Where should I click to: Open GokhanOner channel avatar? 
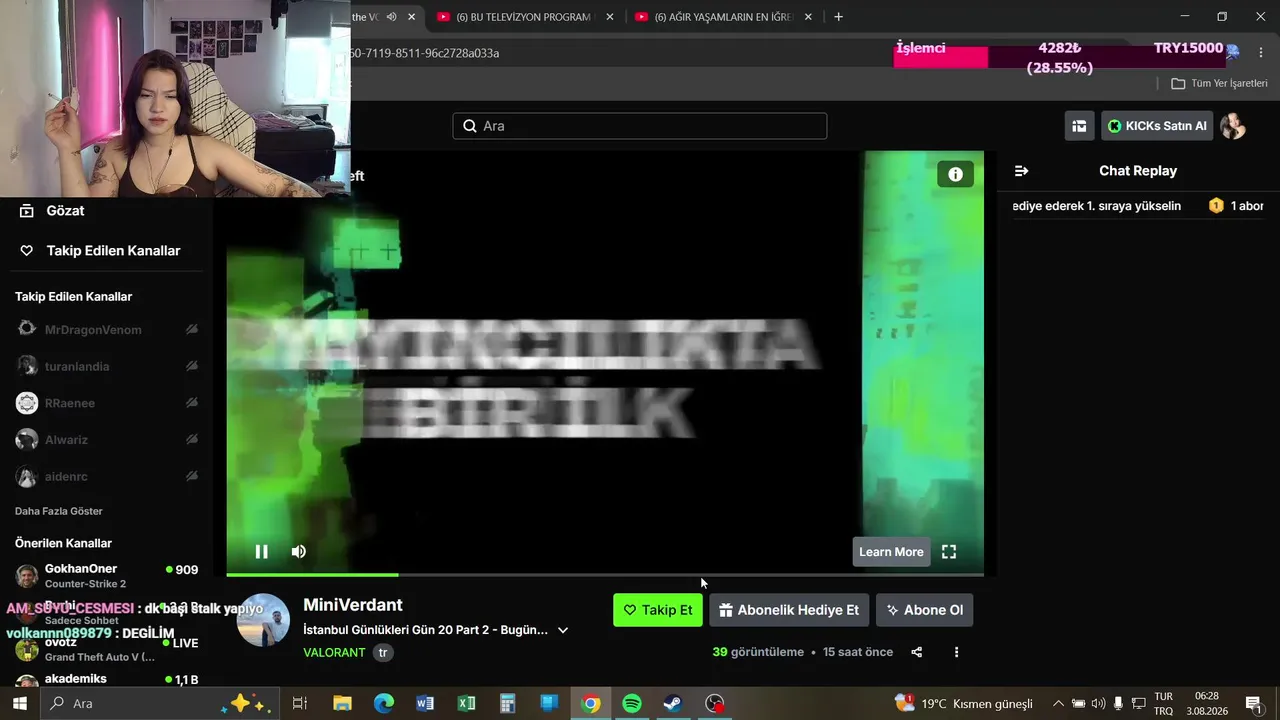(27, 576)
